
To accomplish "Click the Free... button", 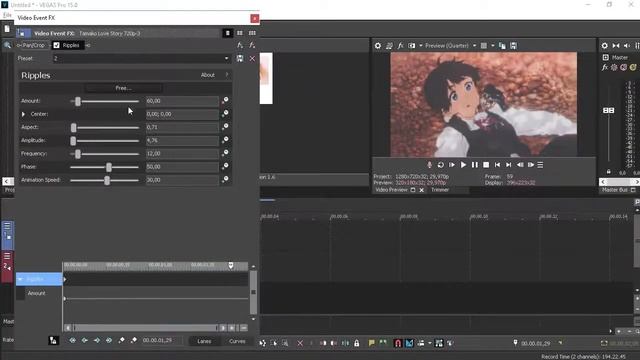I will [x=123, y=88].
